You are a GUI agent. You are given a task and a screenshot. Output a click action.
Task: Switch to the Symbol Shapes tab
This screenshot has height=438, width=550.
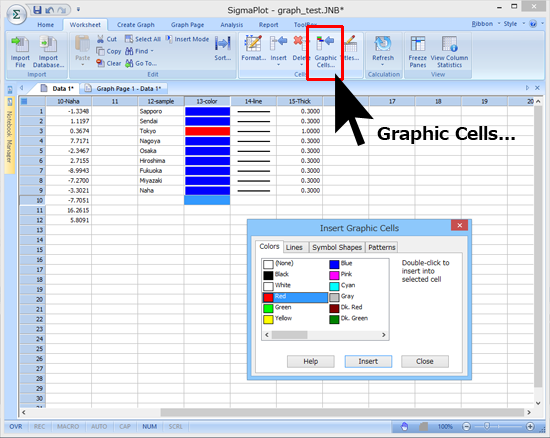pos(337,247)
